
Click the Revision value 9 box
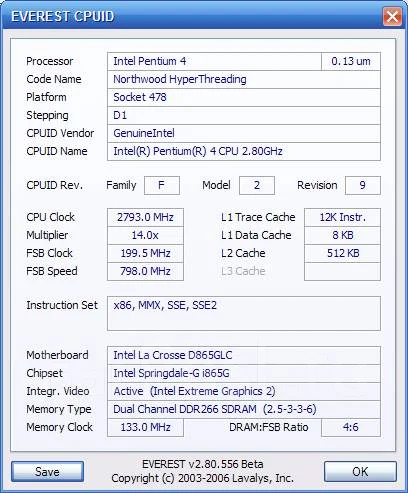click(x=363, y=185)
